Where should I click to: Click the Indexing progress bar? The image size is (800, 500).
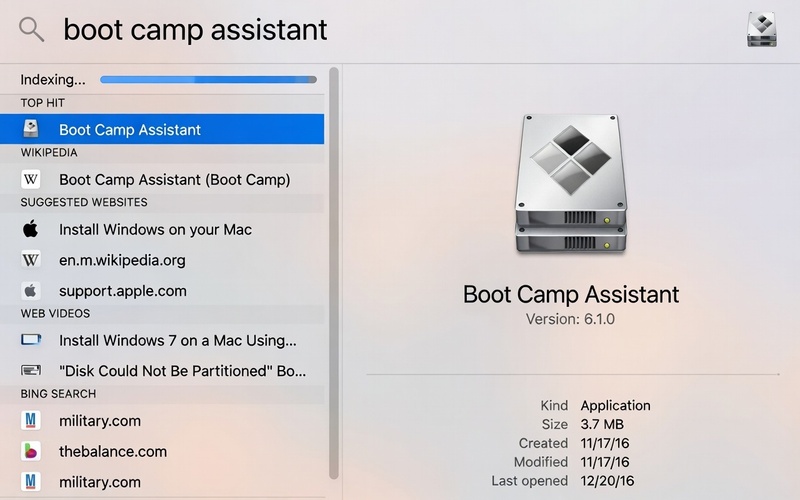208,80
